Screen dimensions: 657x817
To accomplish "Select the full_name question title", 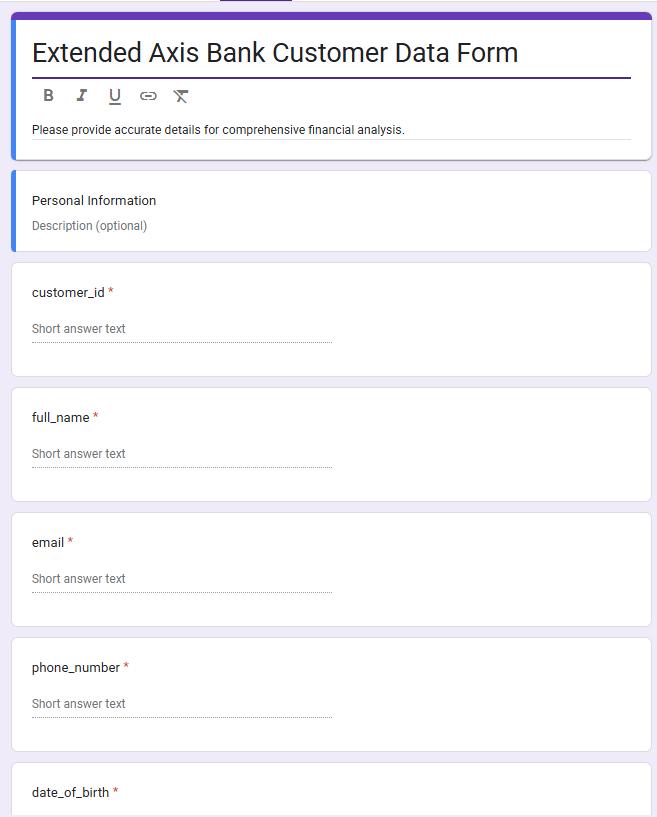I will [60, 418].
